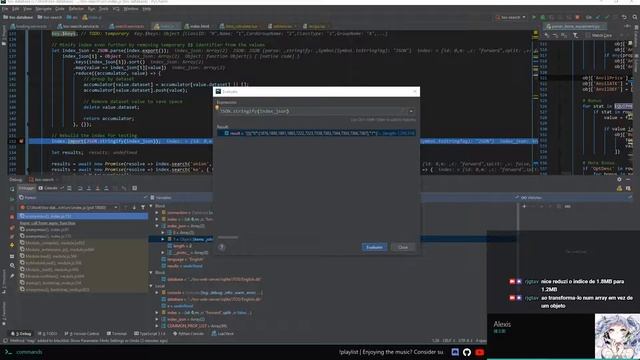
Task: Select the result row in the Evaluate dialog
Action: 316,133
